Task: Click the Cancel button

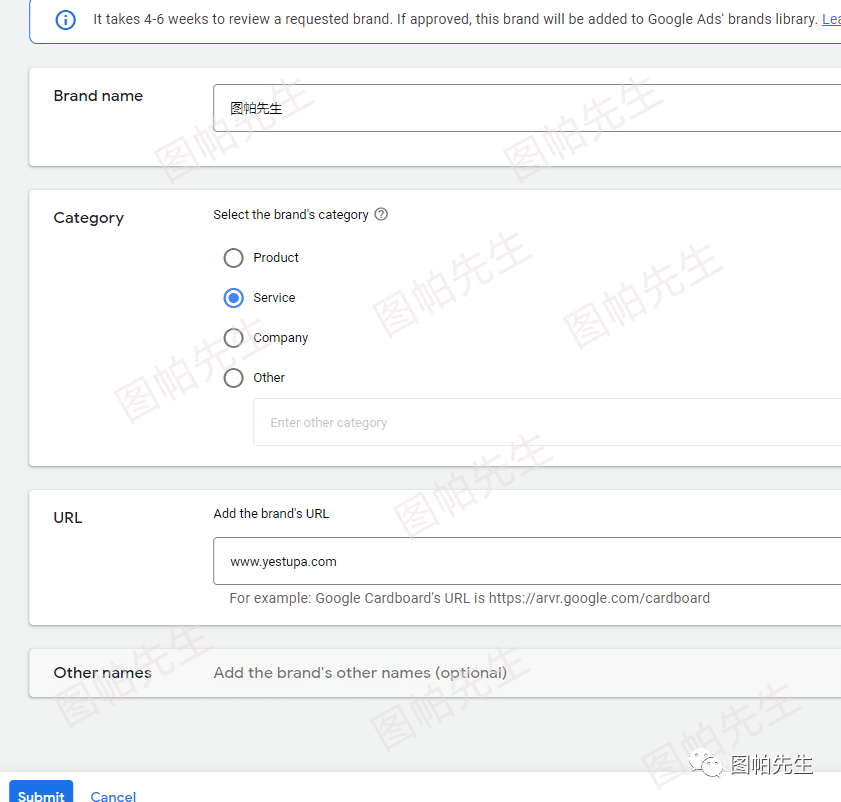Action: click(x=113, y=796)
